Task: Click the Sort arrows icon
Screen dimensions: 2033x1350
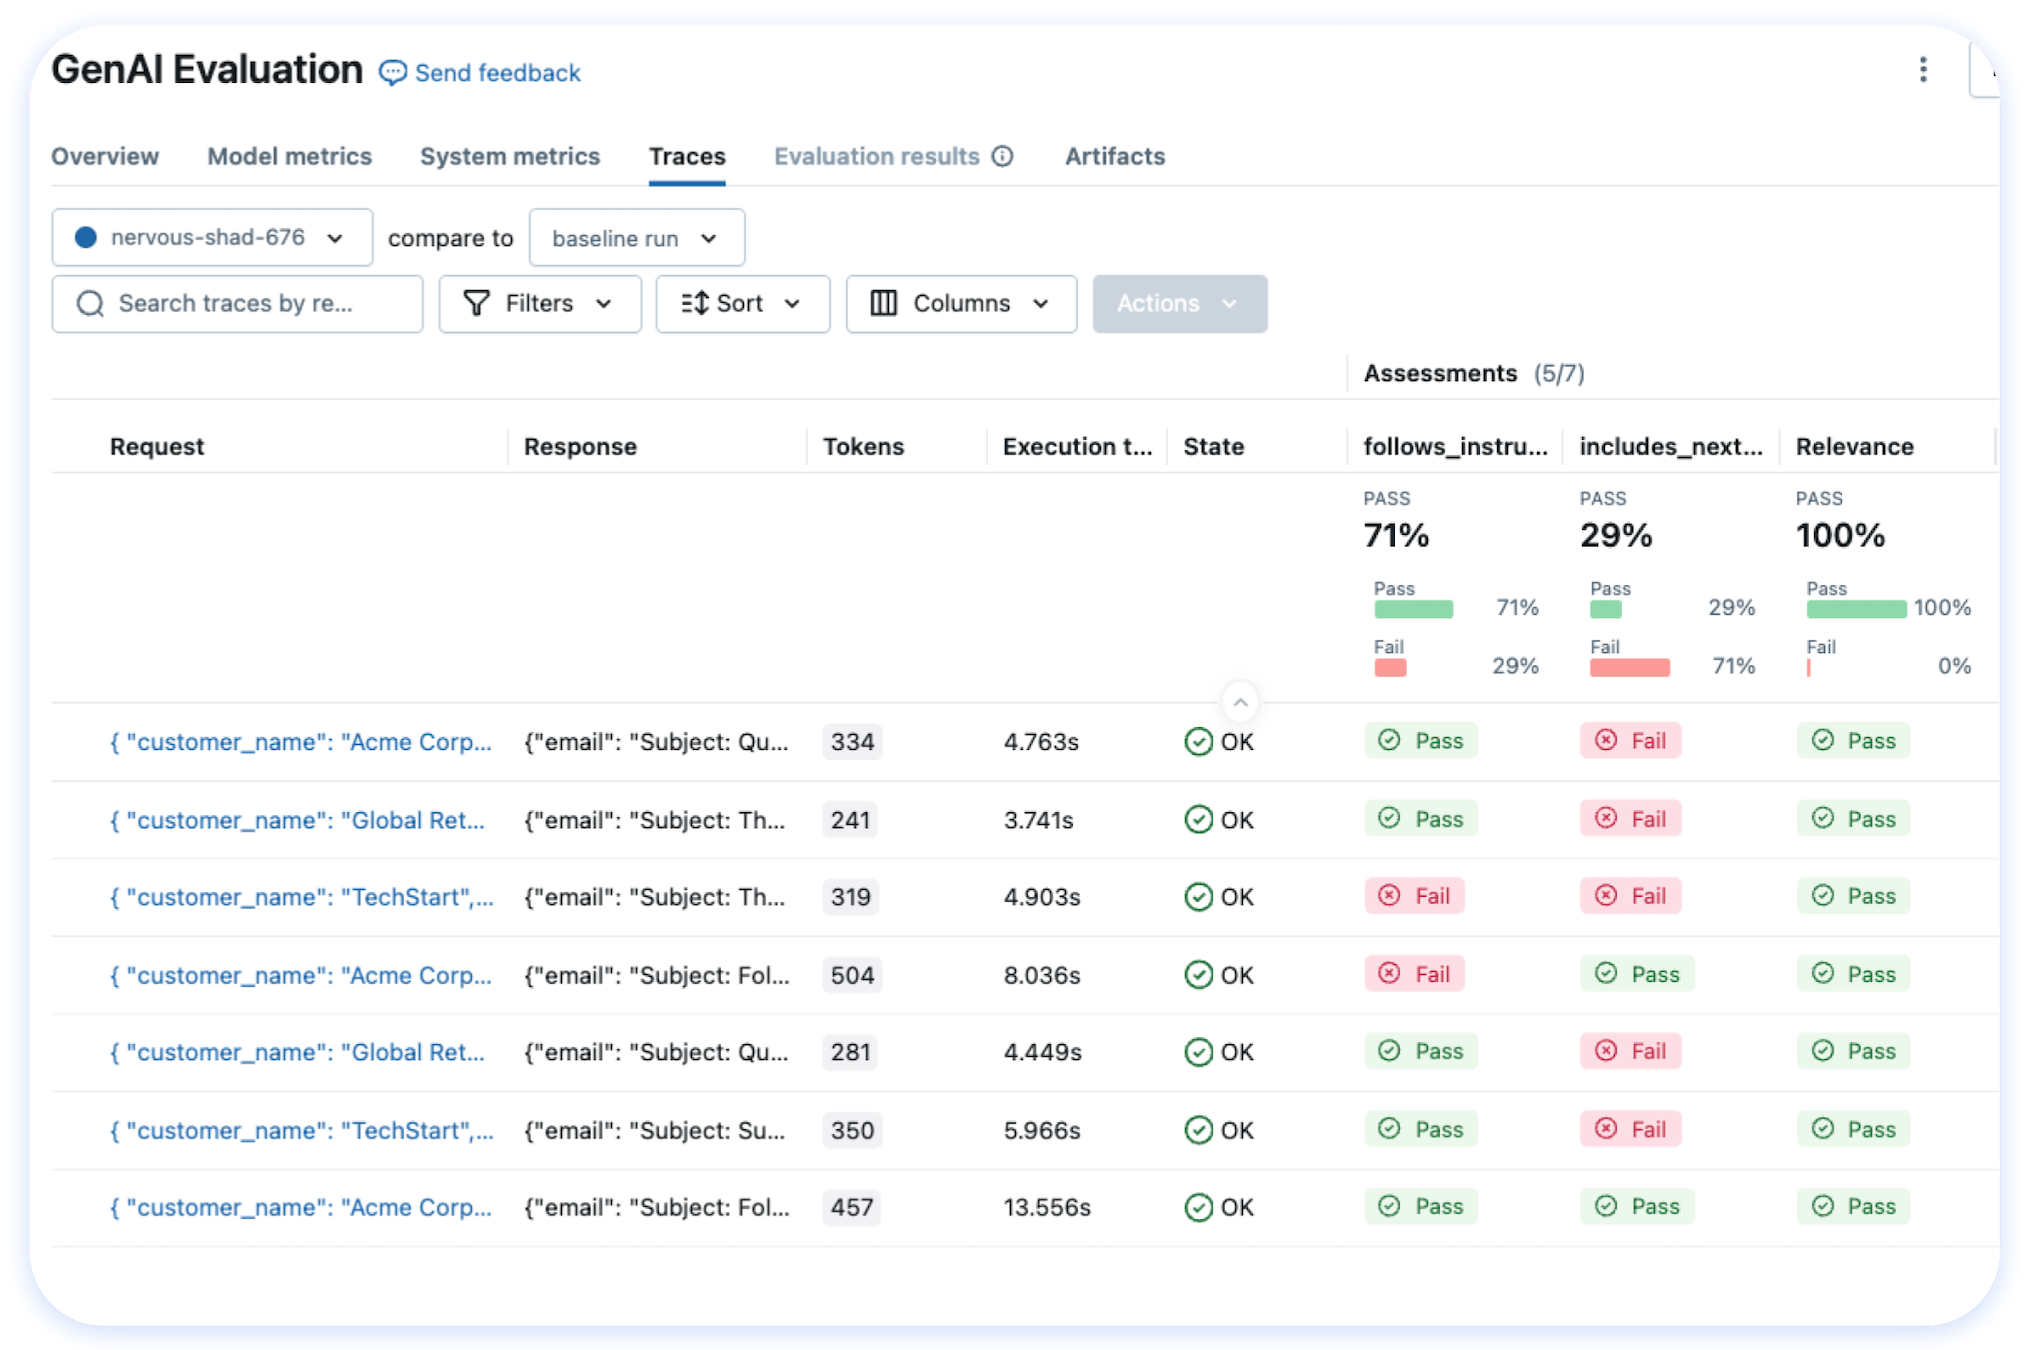Action: coord(695,303)
